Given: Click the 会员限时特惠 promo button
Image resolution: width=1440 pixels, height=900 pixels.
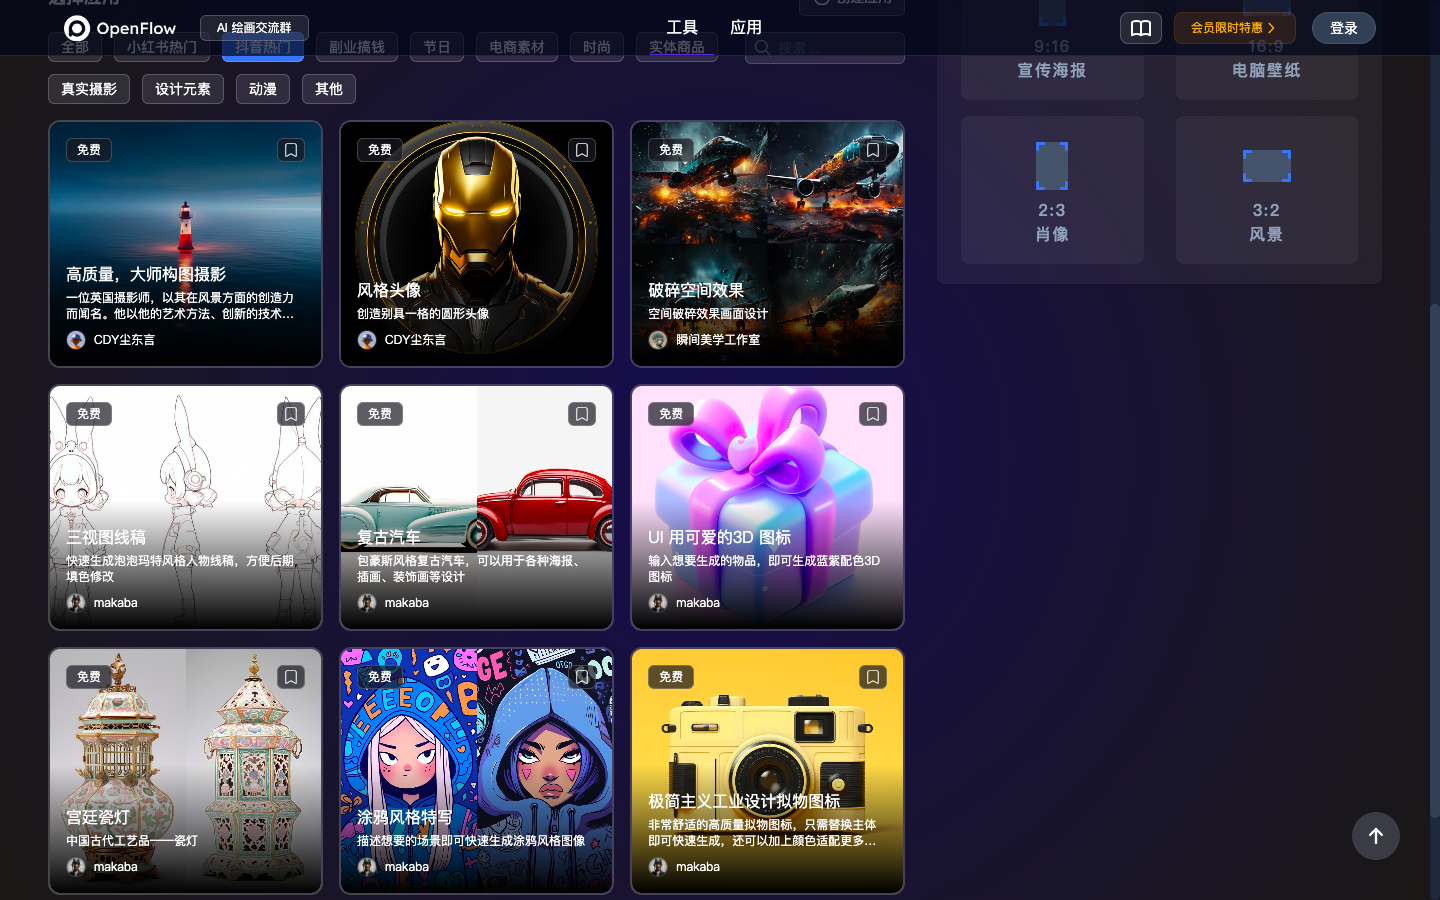Looking at the screenshot, I should [1234, 28].
